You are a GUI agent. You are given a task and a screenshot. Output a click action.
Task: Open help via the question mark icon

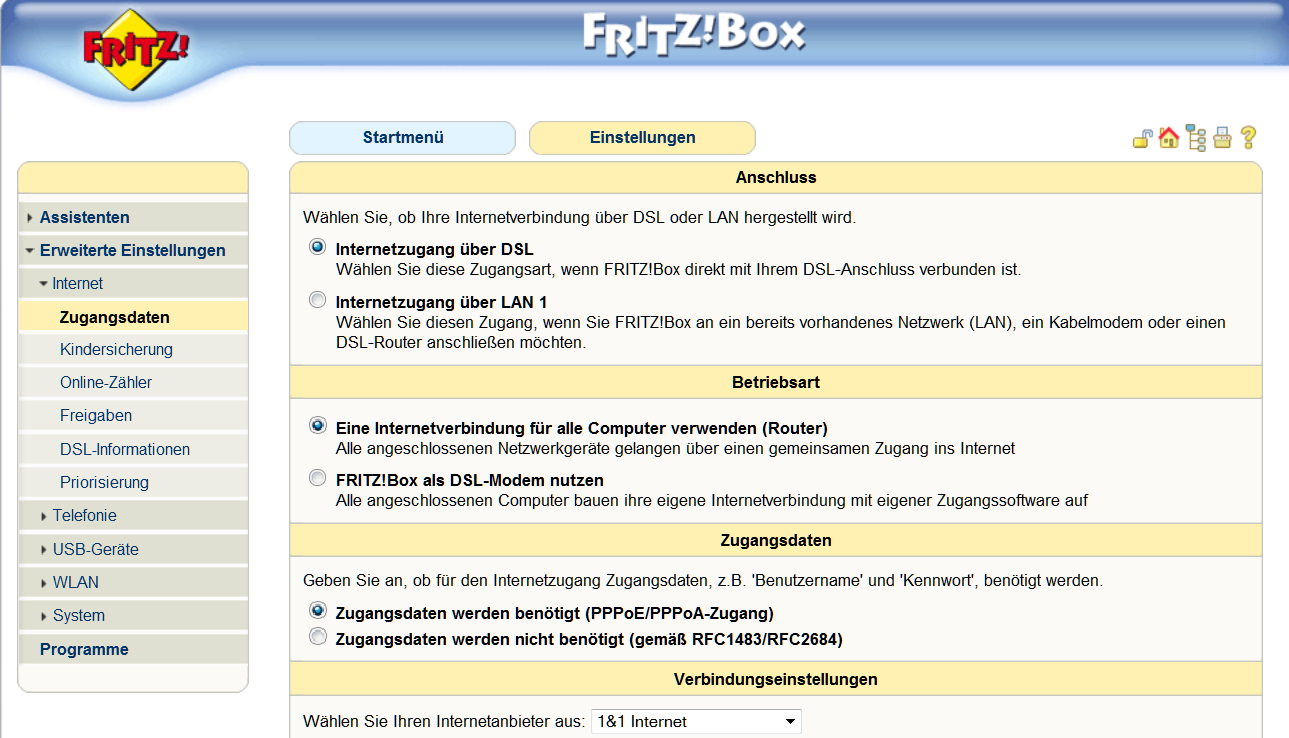click(x=1247, y=138)
